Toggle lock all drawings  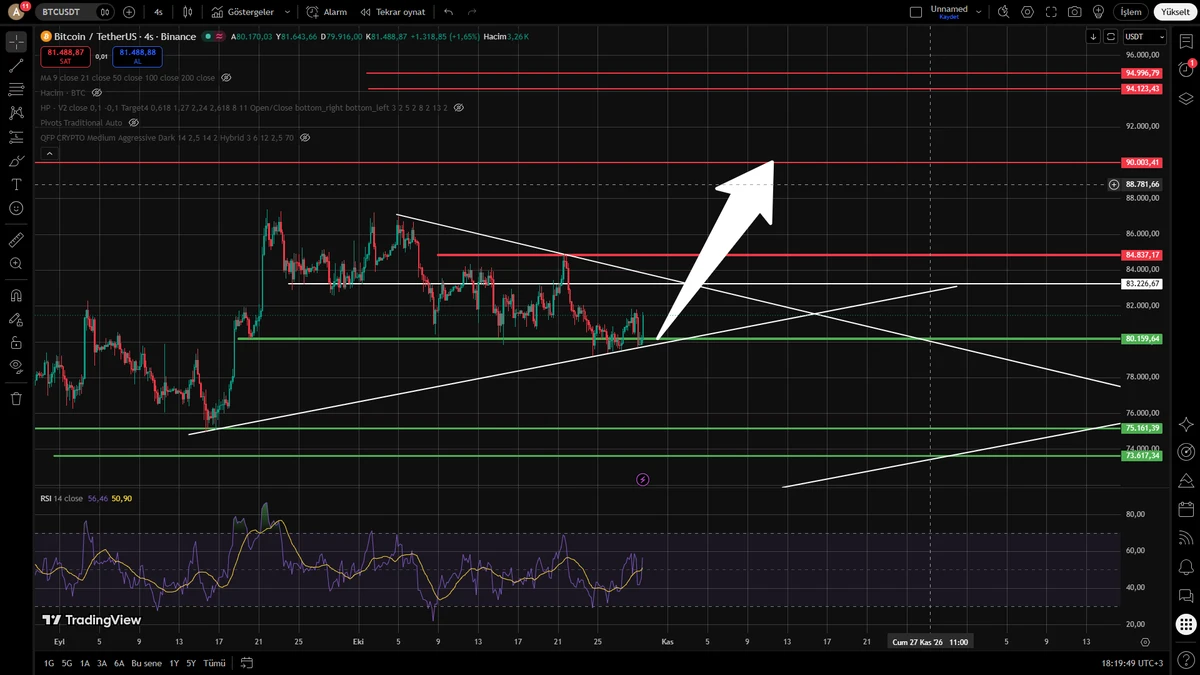tap(16, 342)
